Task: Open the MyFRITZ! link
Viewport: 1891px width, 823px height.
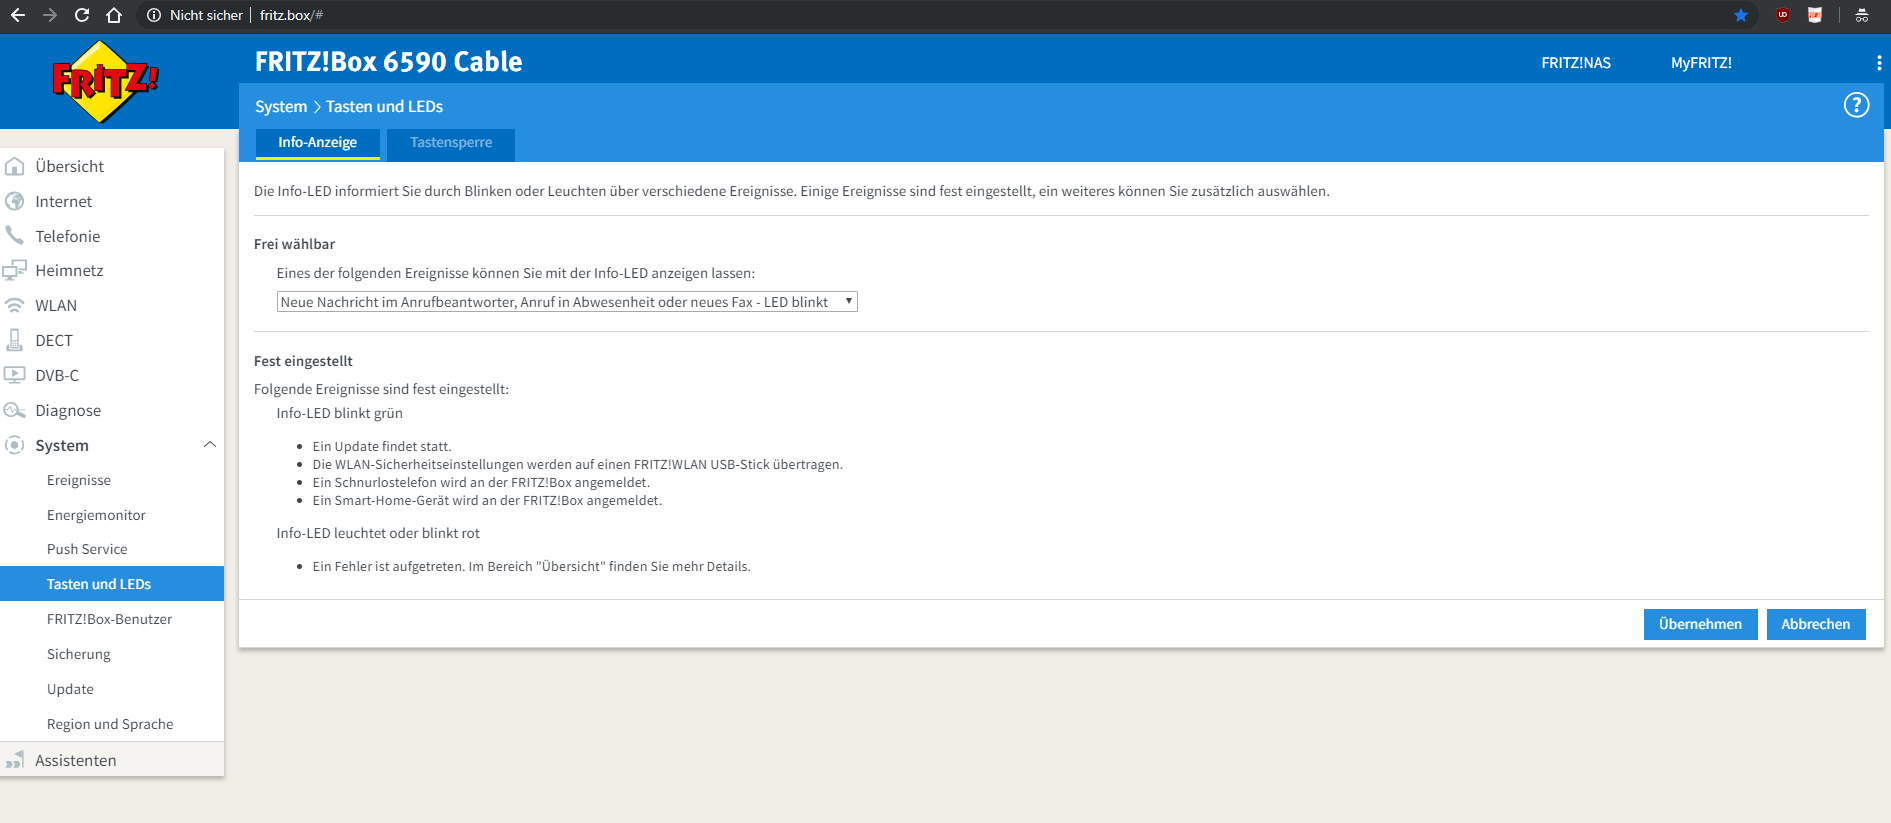Action: (x=1701, y=63)
